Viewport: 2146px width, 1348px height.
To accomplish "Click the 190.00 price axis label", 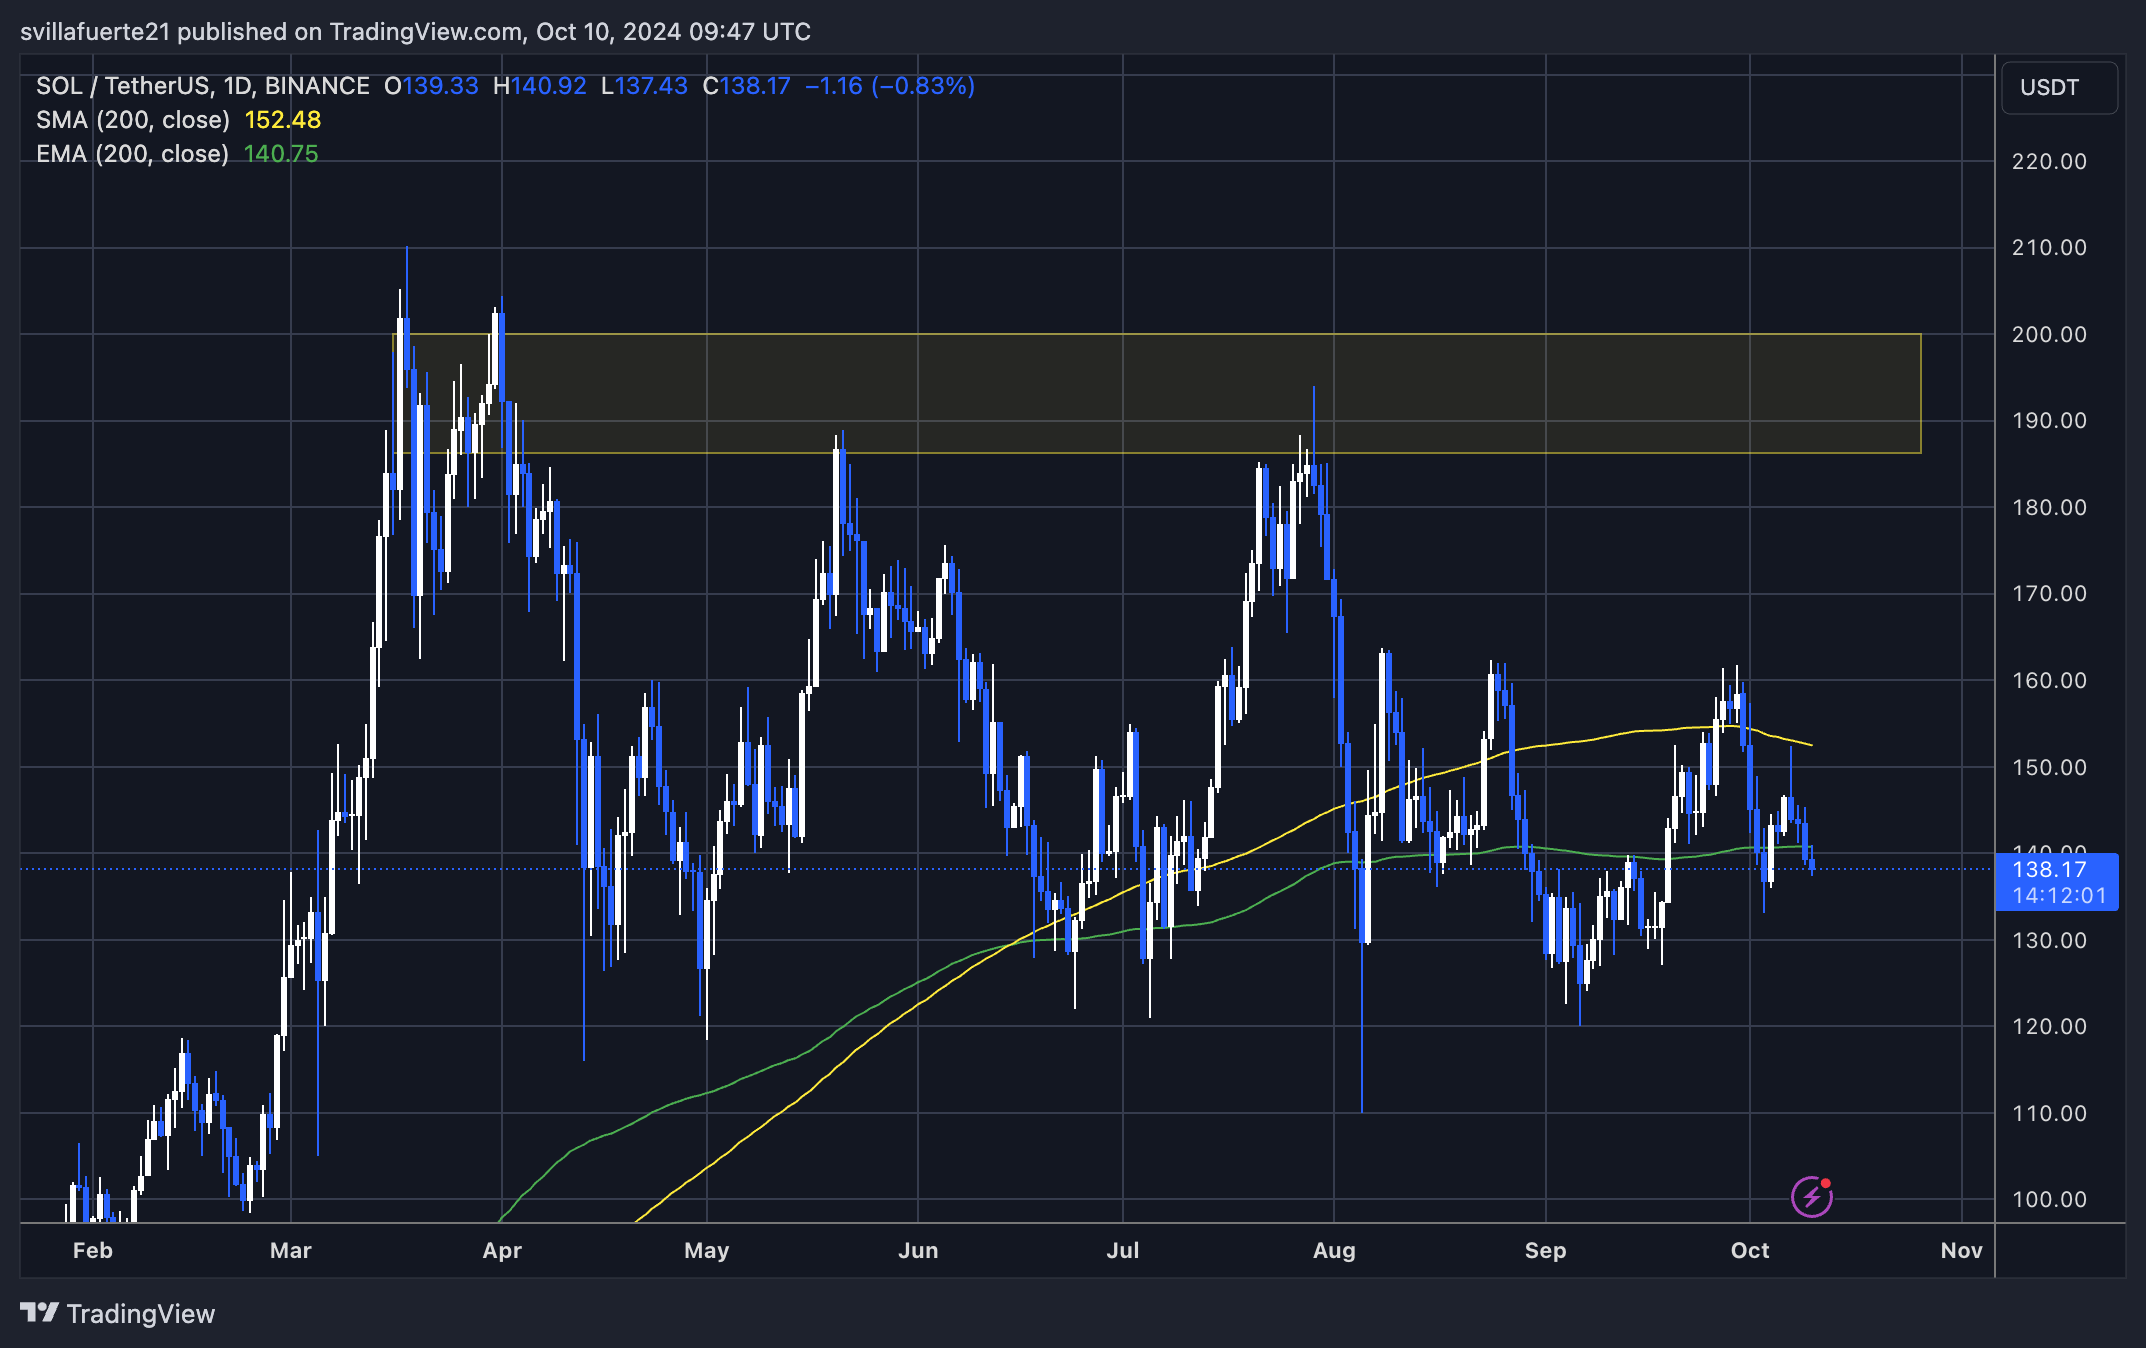I will pos(2049,420).
